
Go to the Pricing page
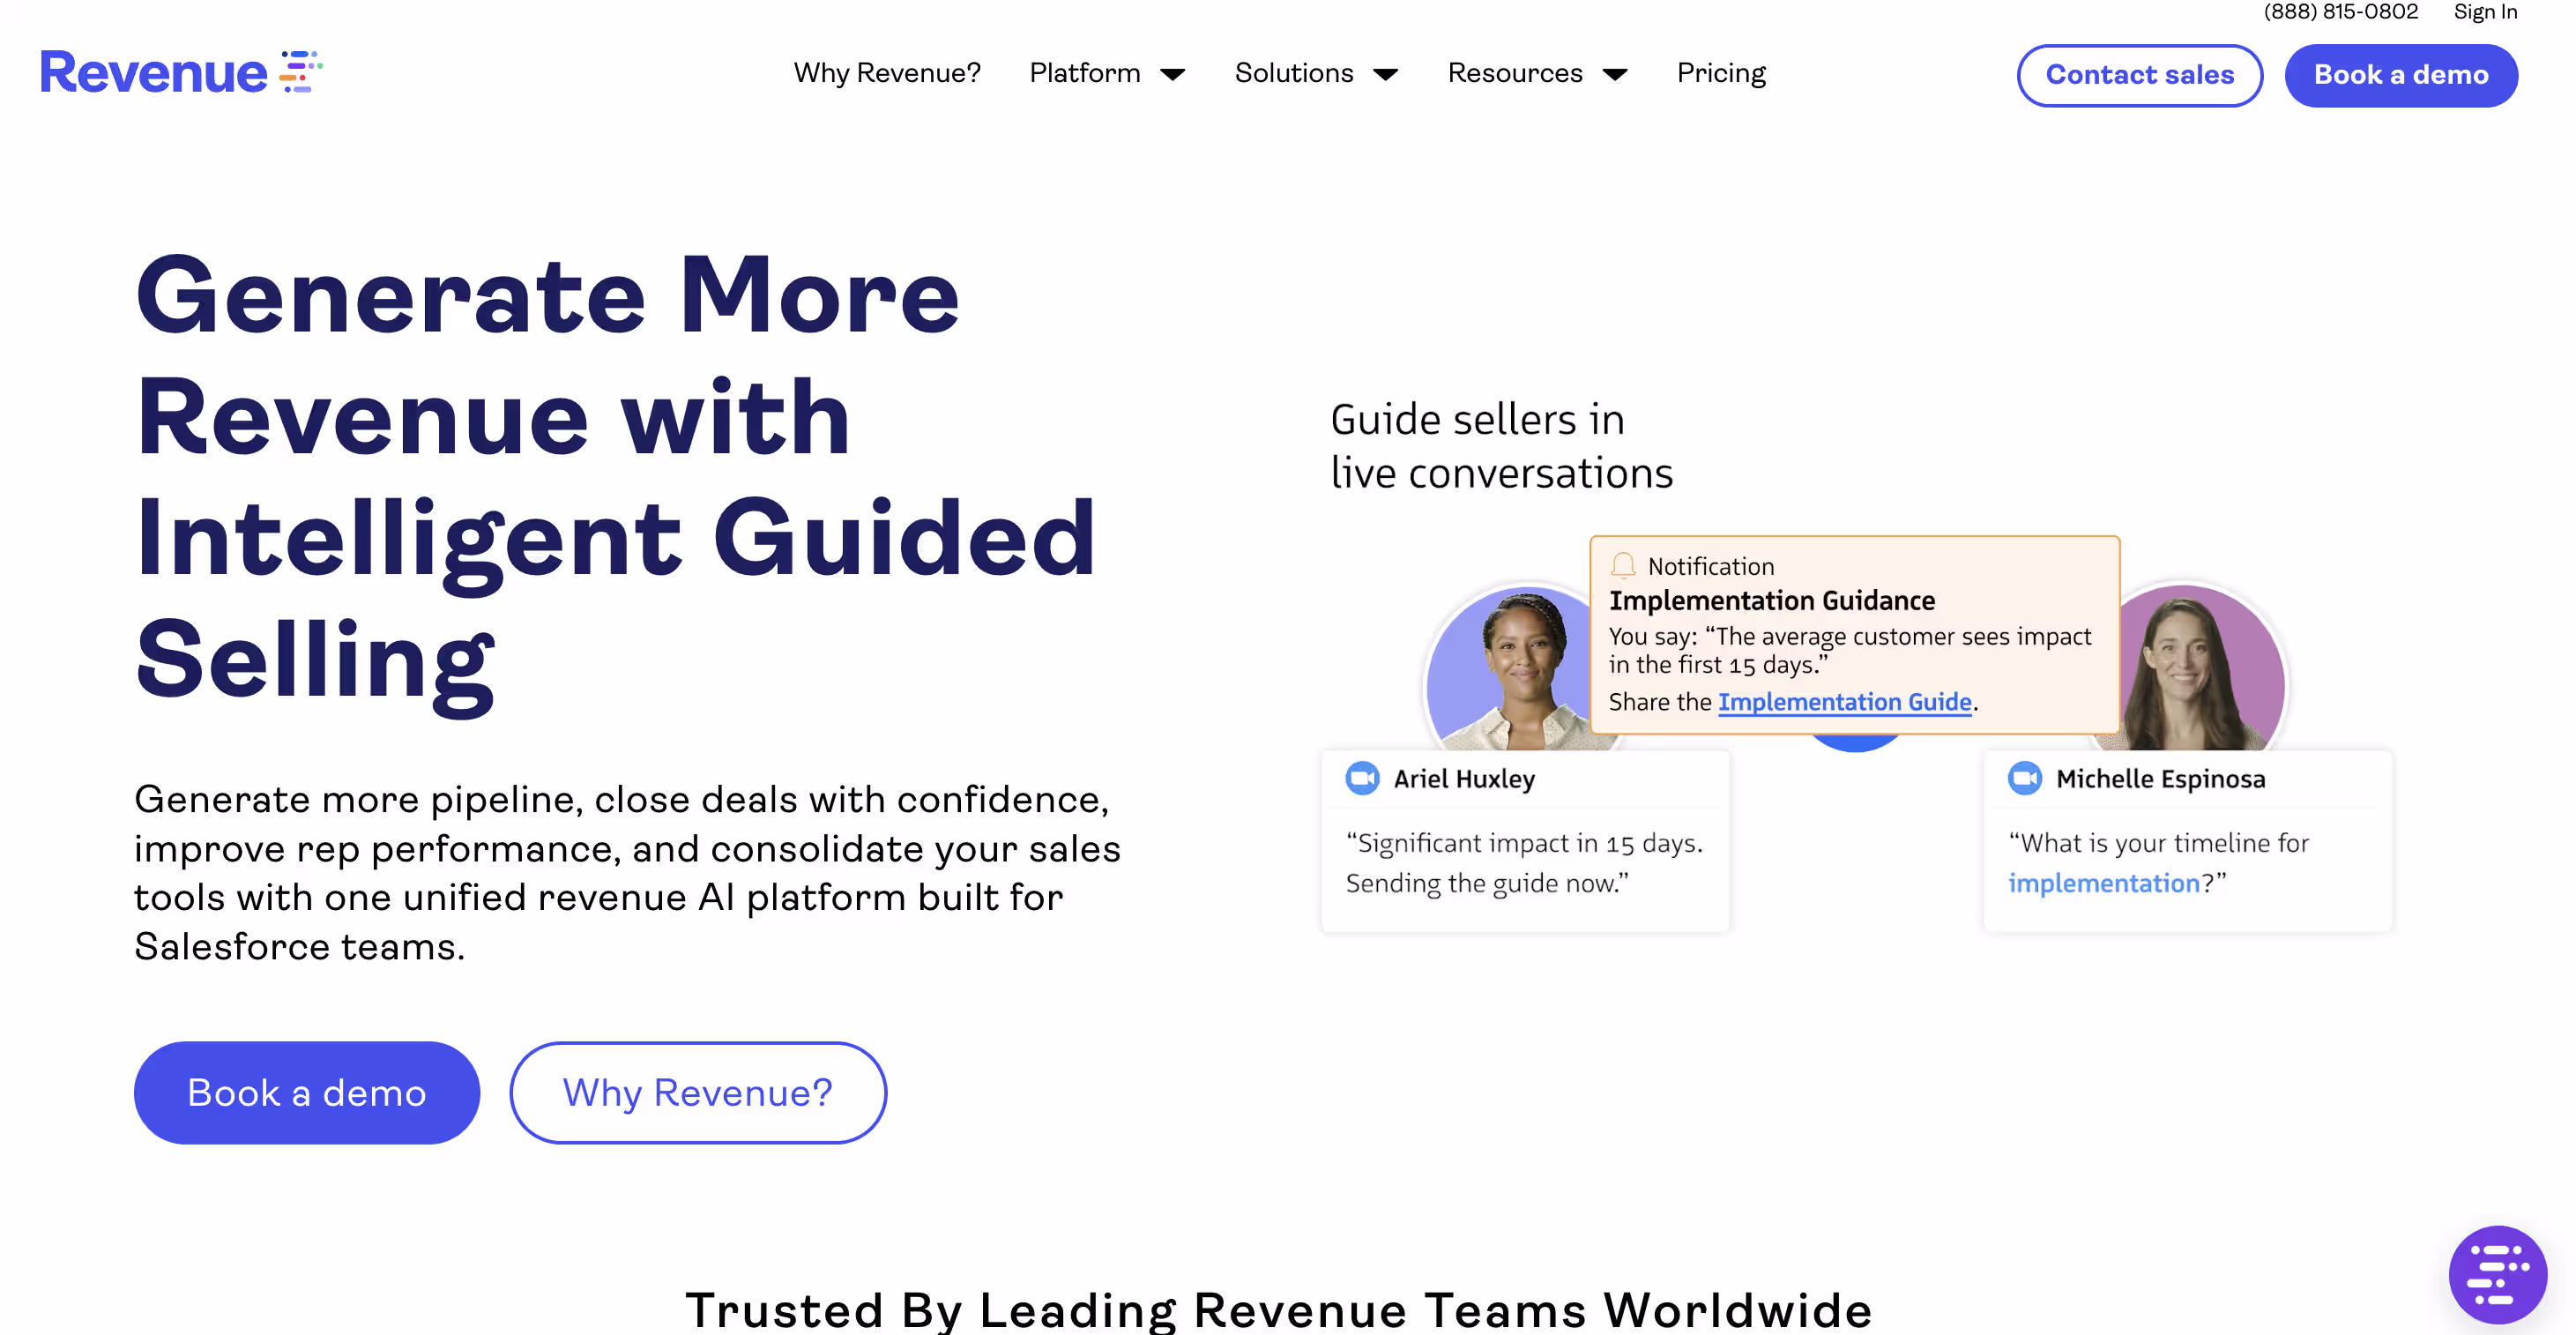[x=1721, y=73]
